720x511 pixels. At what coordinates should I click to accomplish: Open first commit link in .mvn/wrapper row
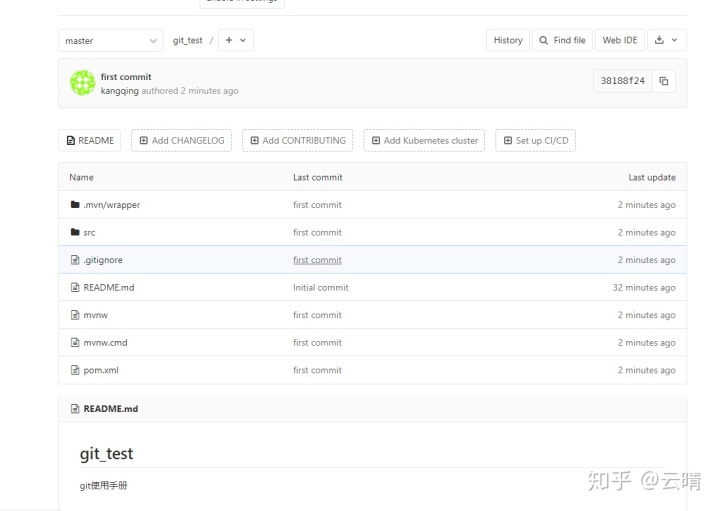click(x=317, y=205)
